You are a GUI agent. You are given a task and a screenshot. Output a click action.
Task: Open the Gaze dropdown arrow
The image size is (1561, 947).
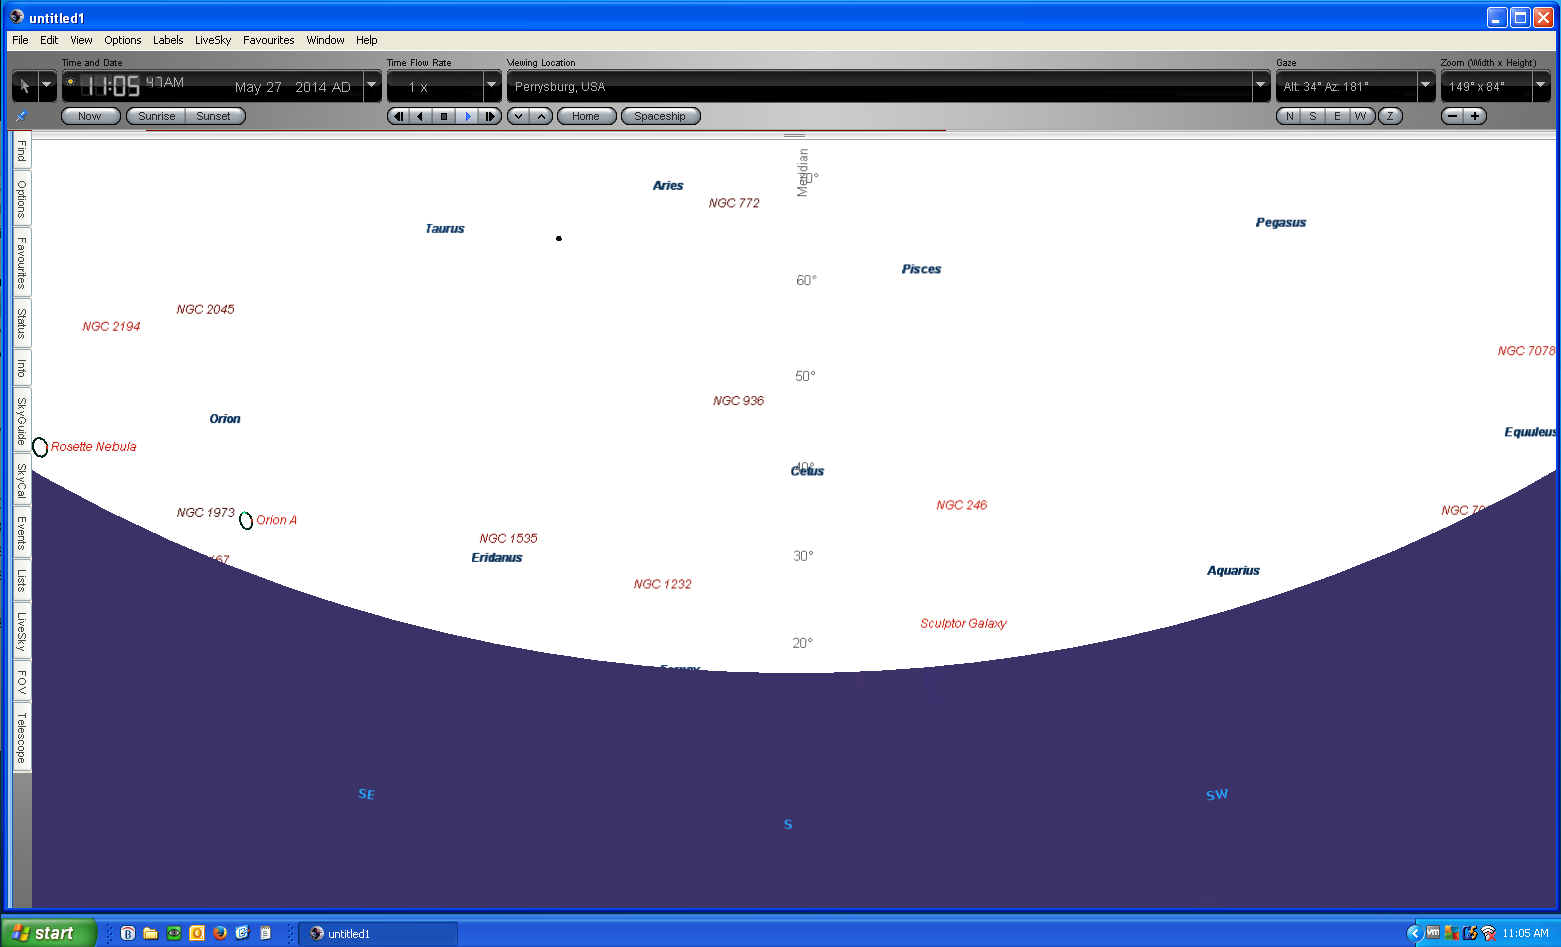pos(1426,86)
